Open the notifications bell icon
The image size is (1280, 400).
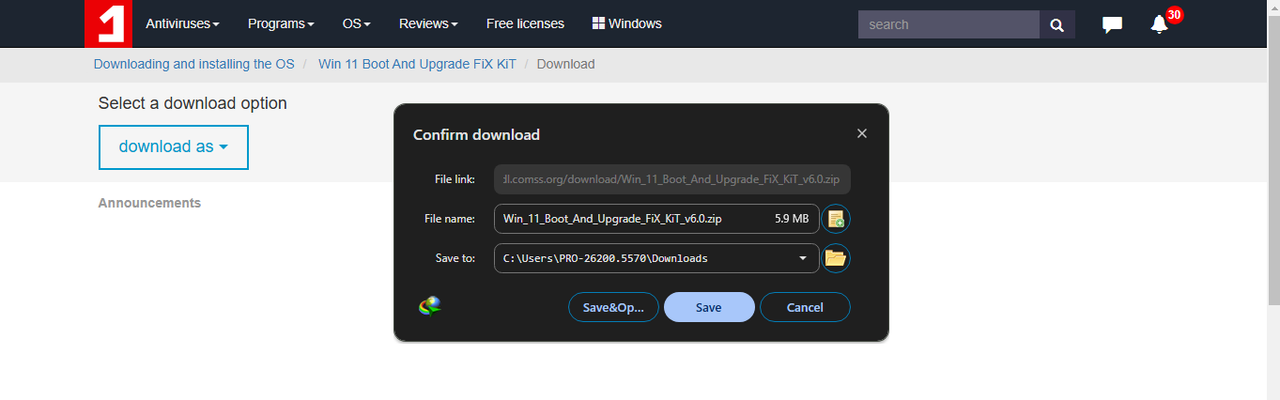point(1159,24)
